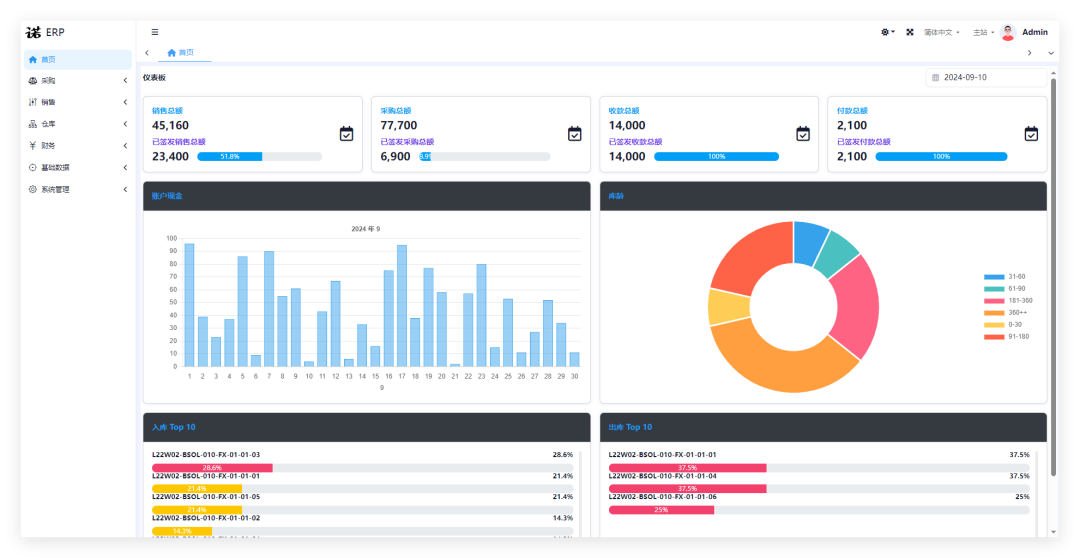
Task: Click the day 1 bar in 账户现金 chart
Action: tap(189, 305)
